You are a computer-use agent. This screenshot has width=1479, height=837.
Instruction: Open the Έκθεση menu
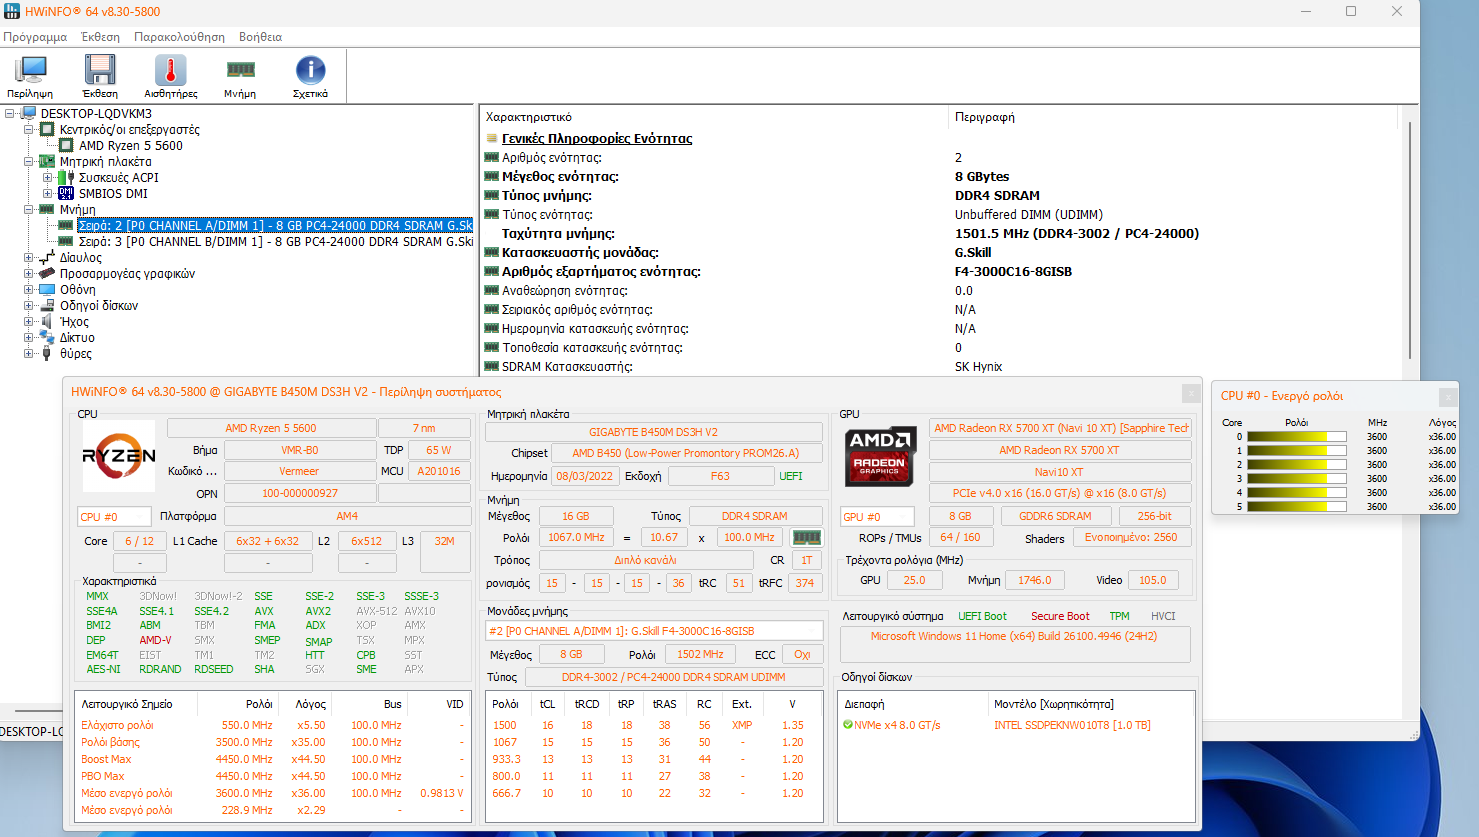click(x=100, y=37)
